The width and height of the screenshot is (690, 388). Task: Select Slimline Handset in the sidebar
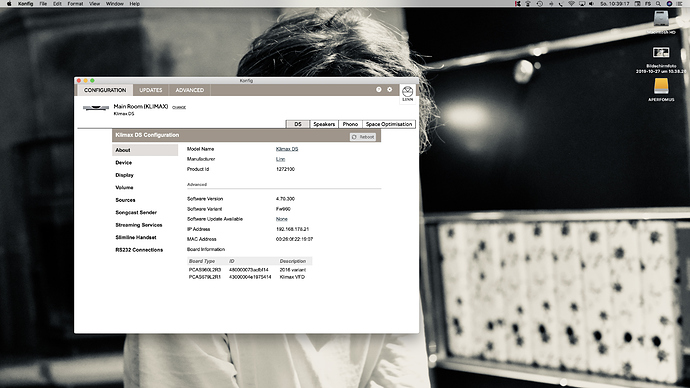[136, 238]
